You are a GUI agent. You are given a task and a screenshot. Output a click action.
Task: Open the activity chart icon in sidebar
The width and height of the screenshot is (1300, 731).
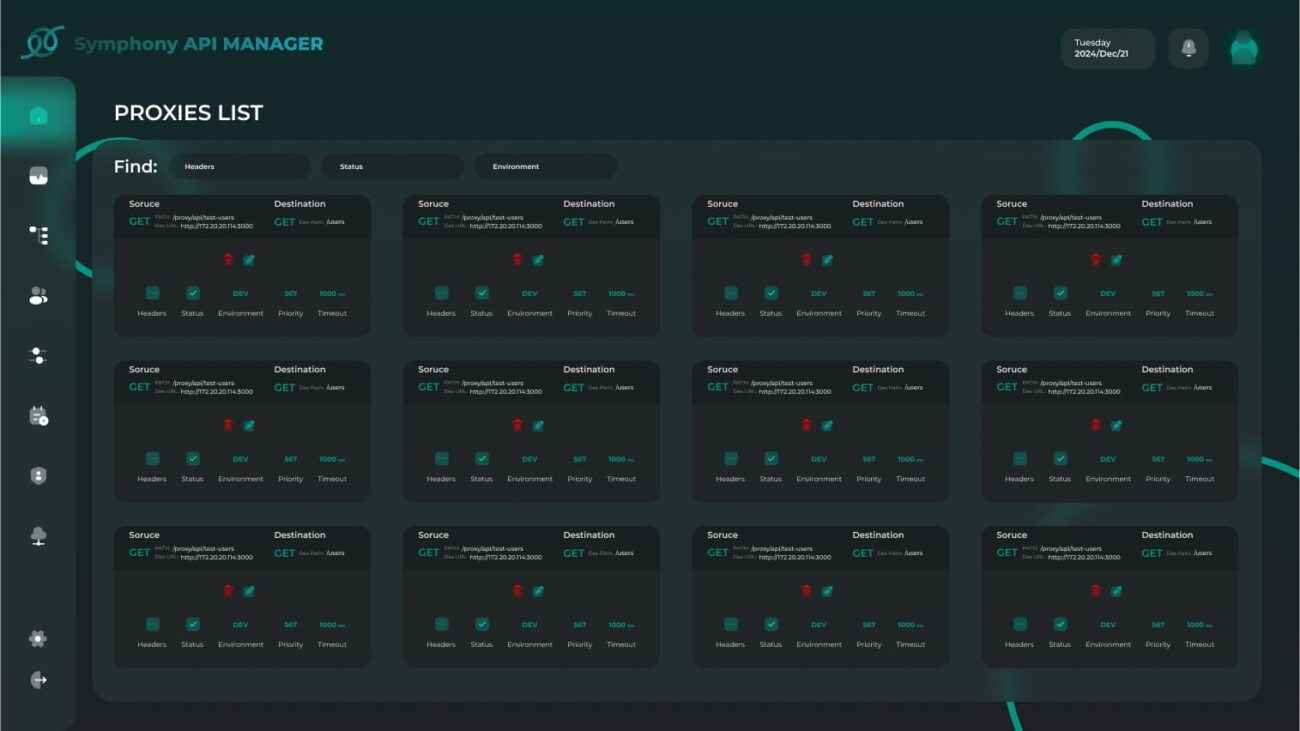[x=38, y=177]
